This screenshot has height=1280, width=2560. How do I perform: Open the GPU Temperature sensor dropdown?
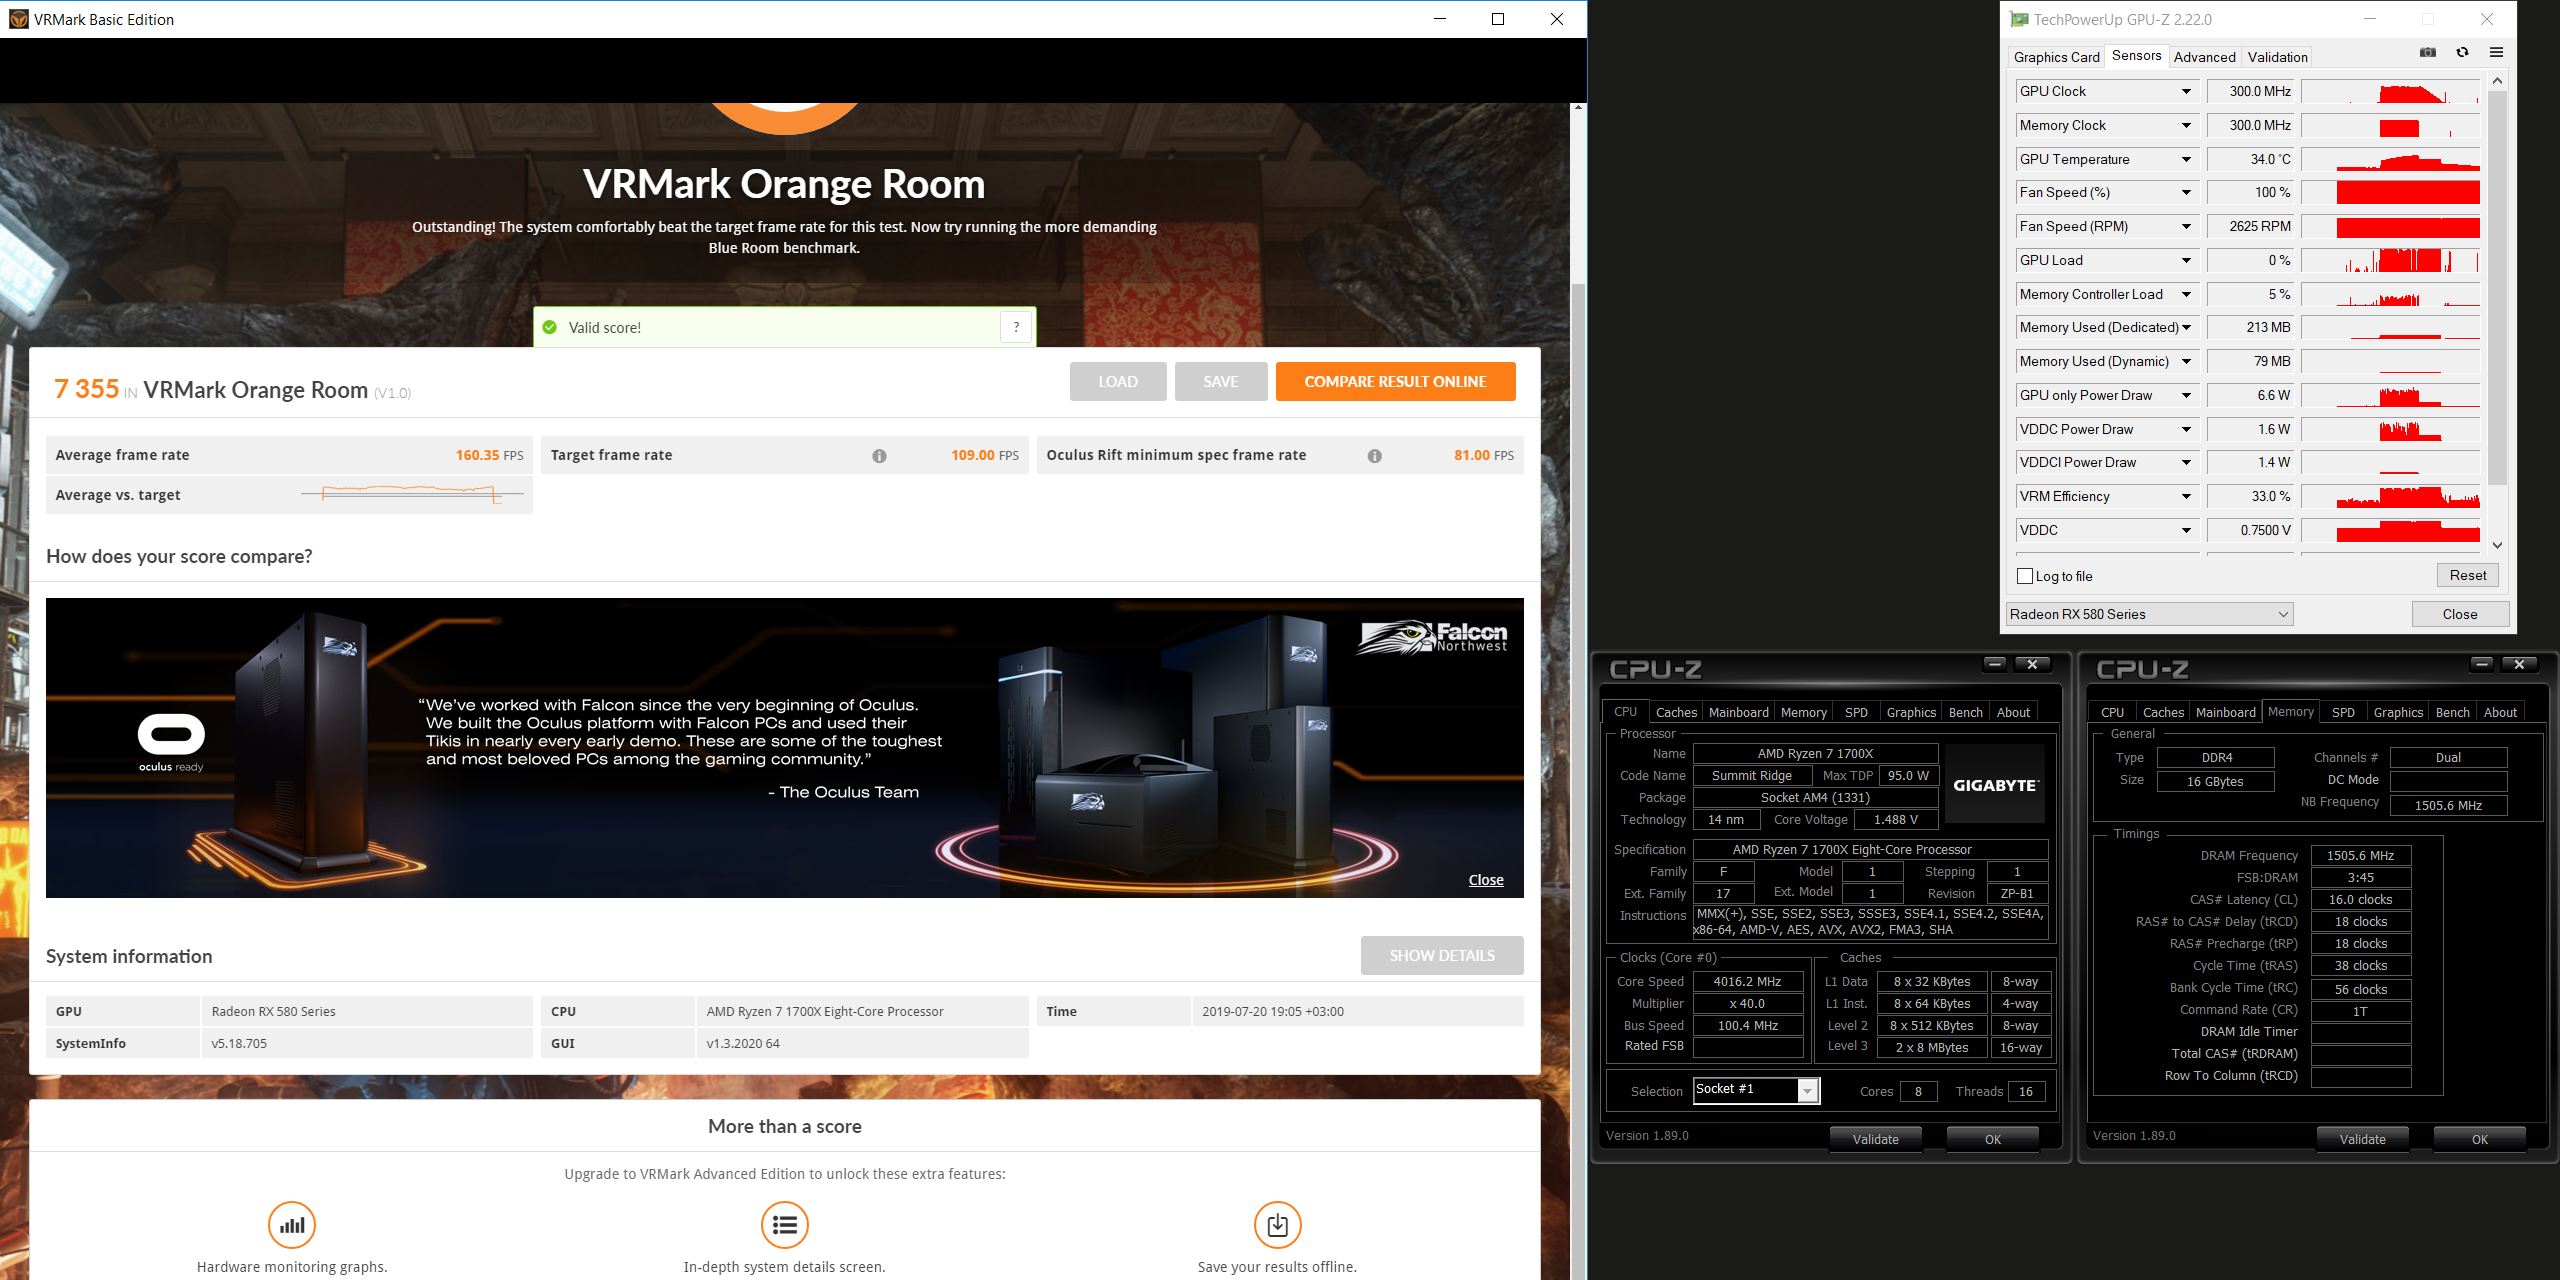point(2186,160)
